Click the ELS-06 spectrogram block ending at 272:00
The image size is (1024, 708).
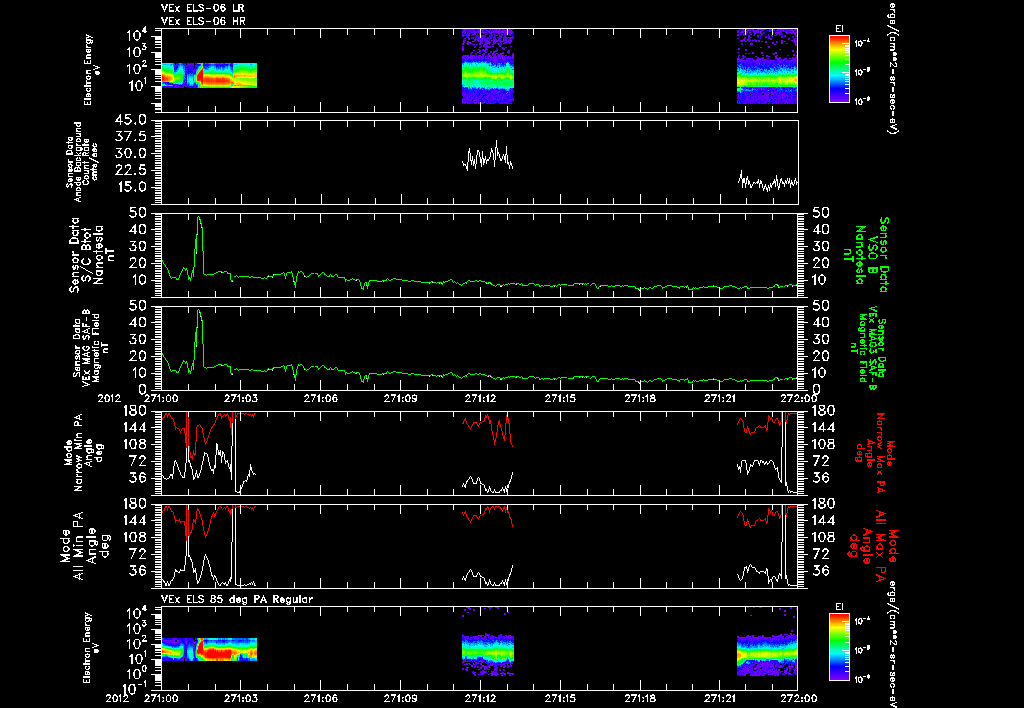point(767,66)
